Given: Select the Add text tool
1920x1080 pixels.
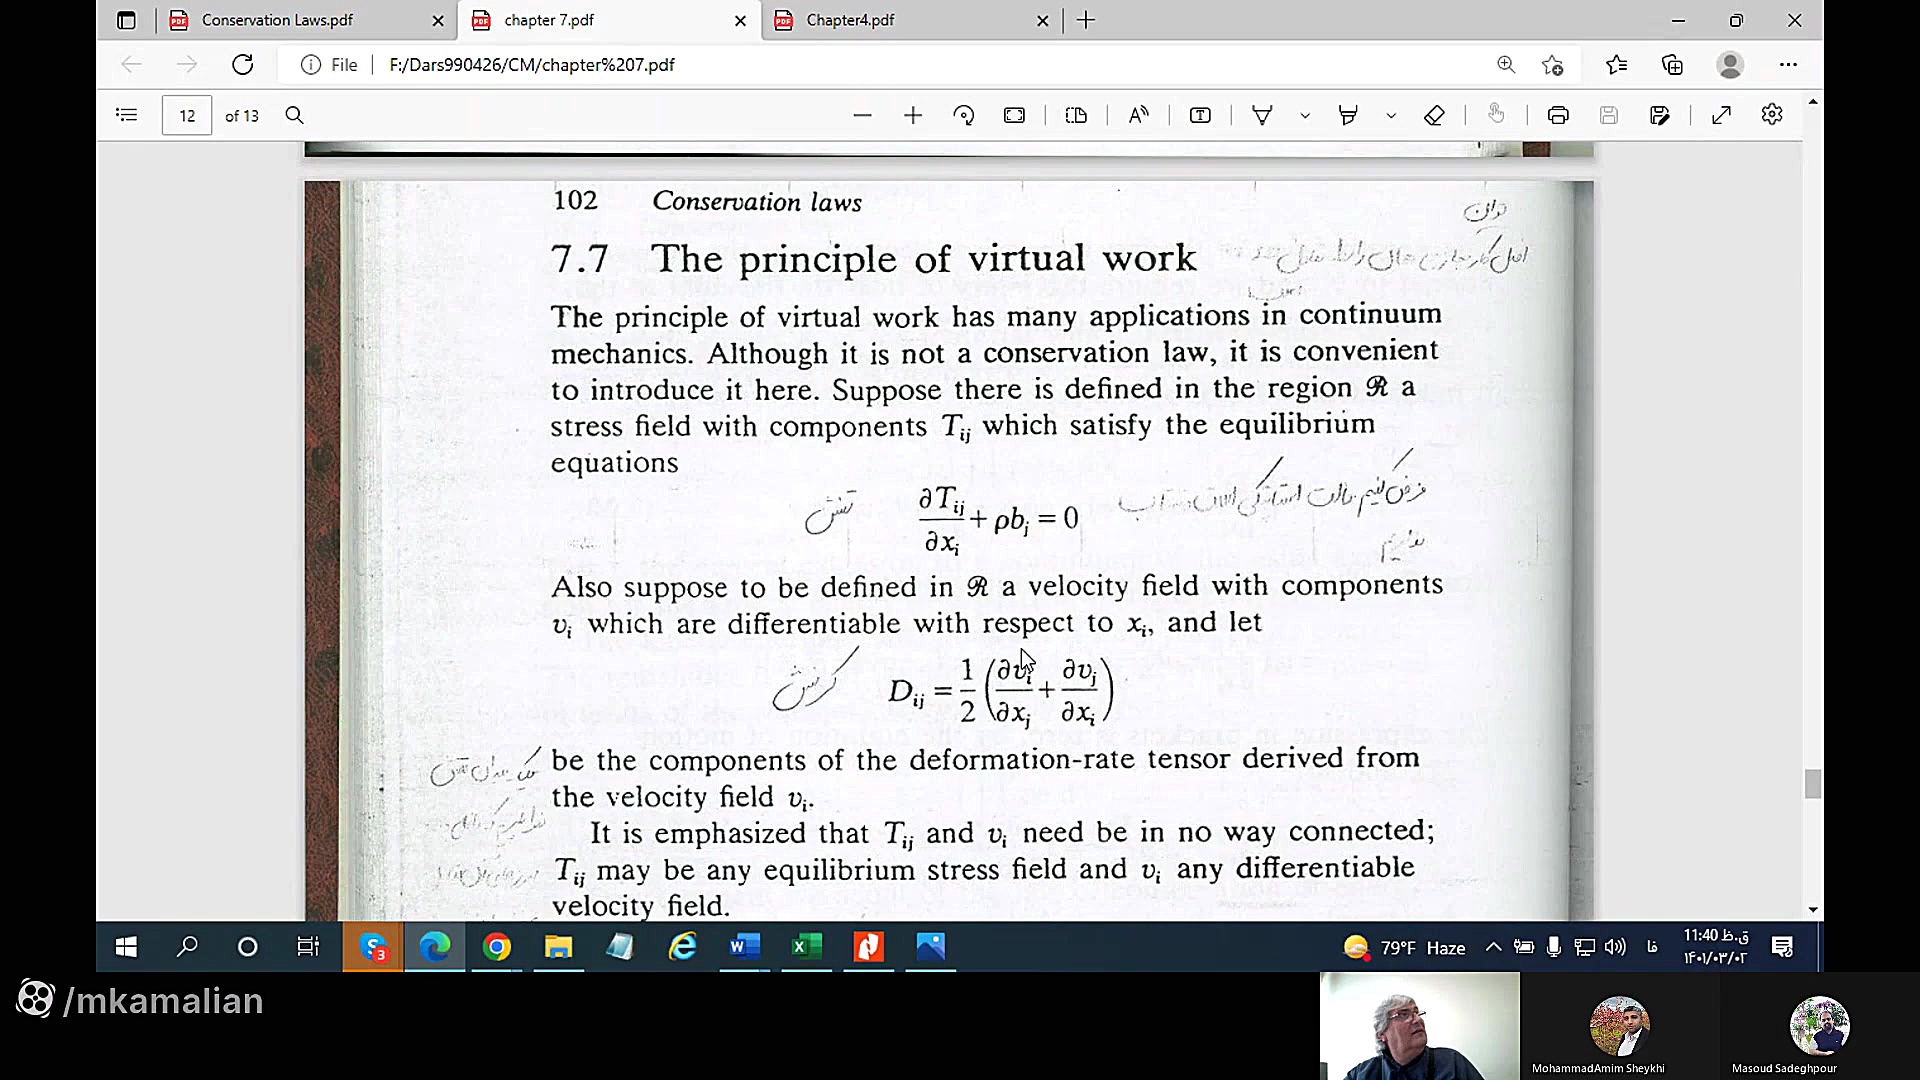Looking at the screenshot, I should [x=1200, y=116].
